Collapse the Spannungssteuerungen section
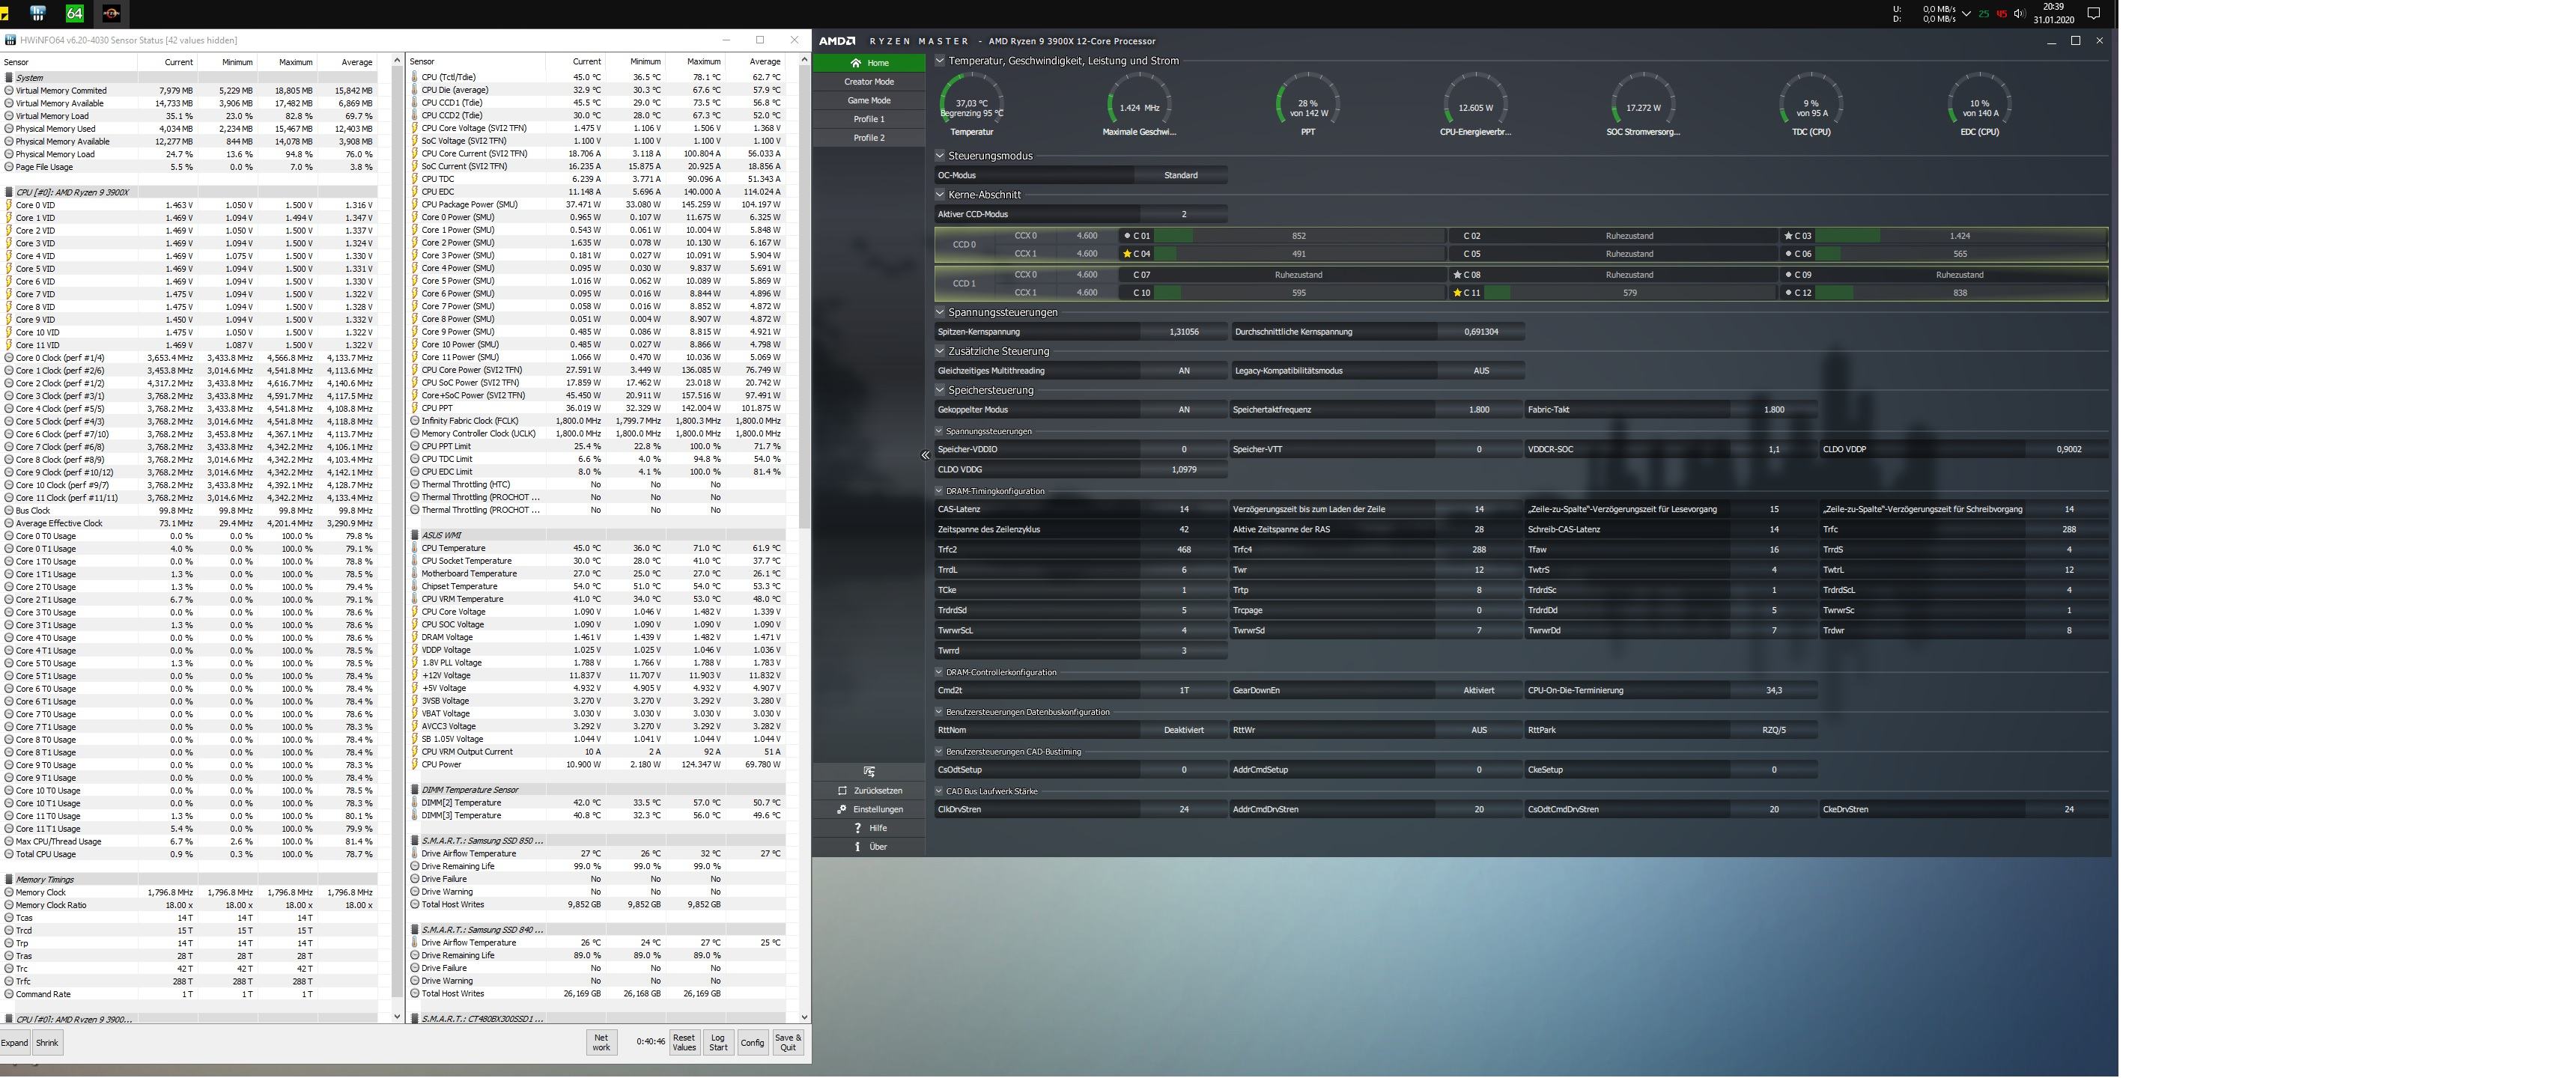This screenshot has height=1078, width=2576. 940,312
